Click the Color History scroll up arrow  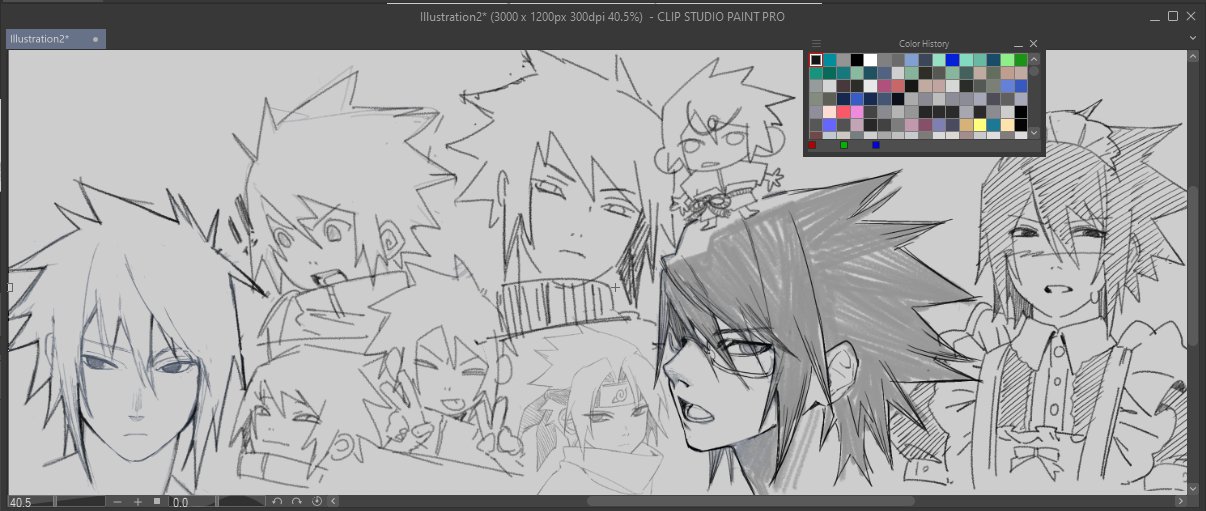(1034, 59)
